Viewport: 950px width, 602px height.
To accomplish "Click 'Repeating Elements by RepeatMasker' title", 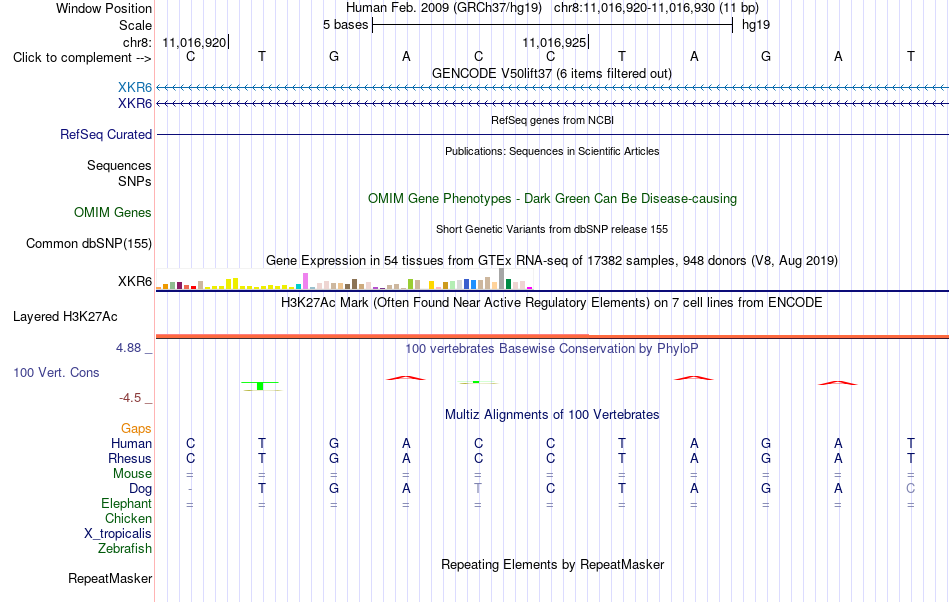I will [552, 564].
